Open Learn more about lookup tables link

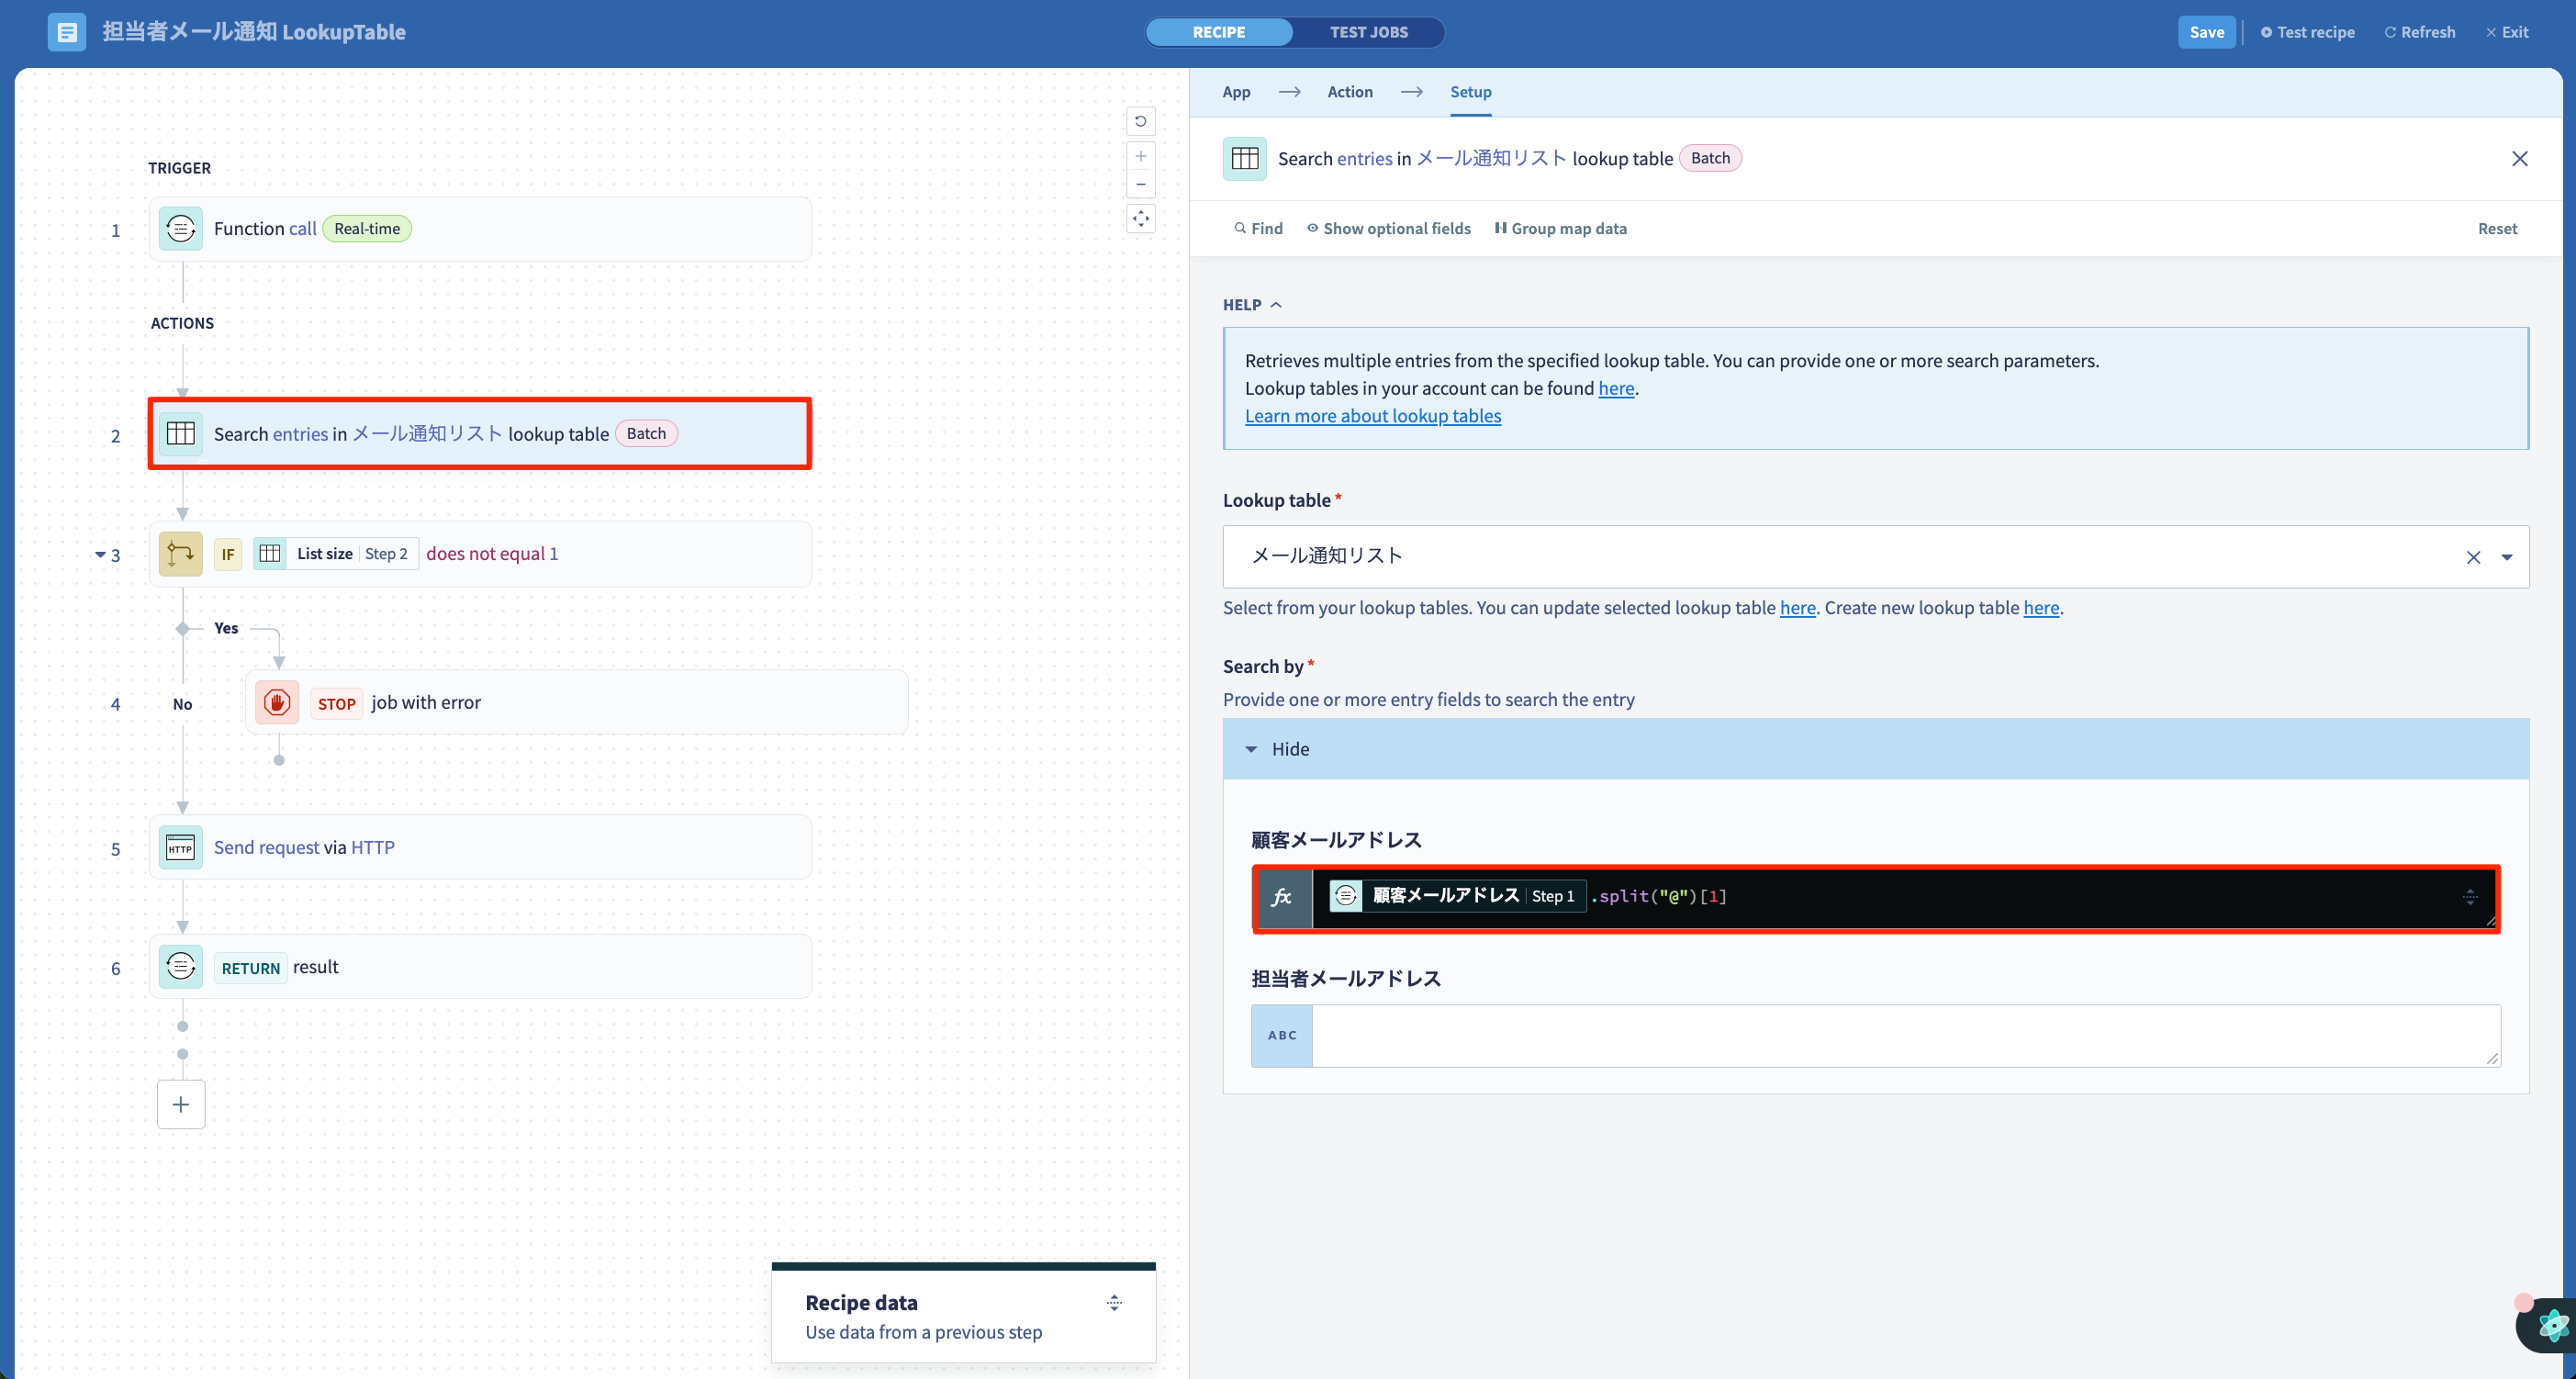pyautogui.click(x=1372, y=416)
